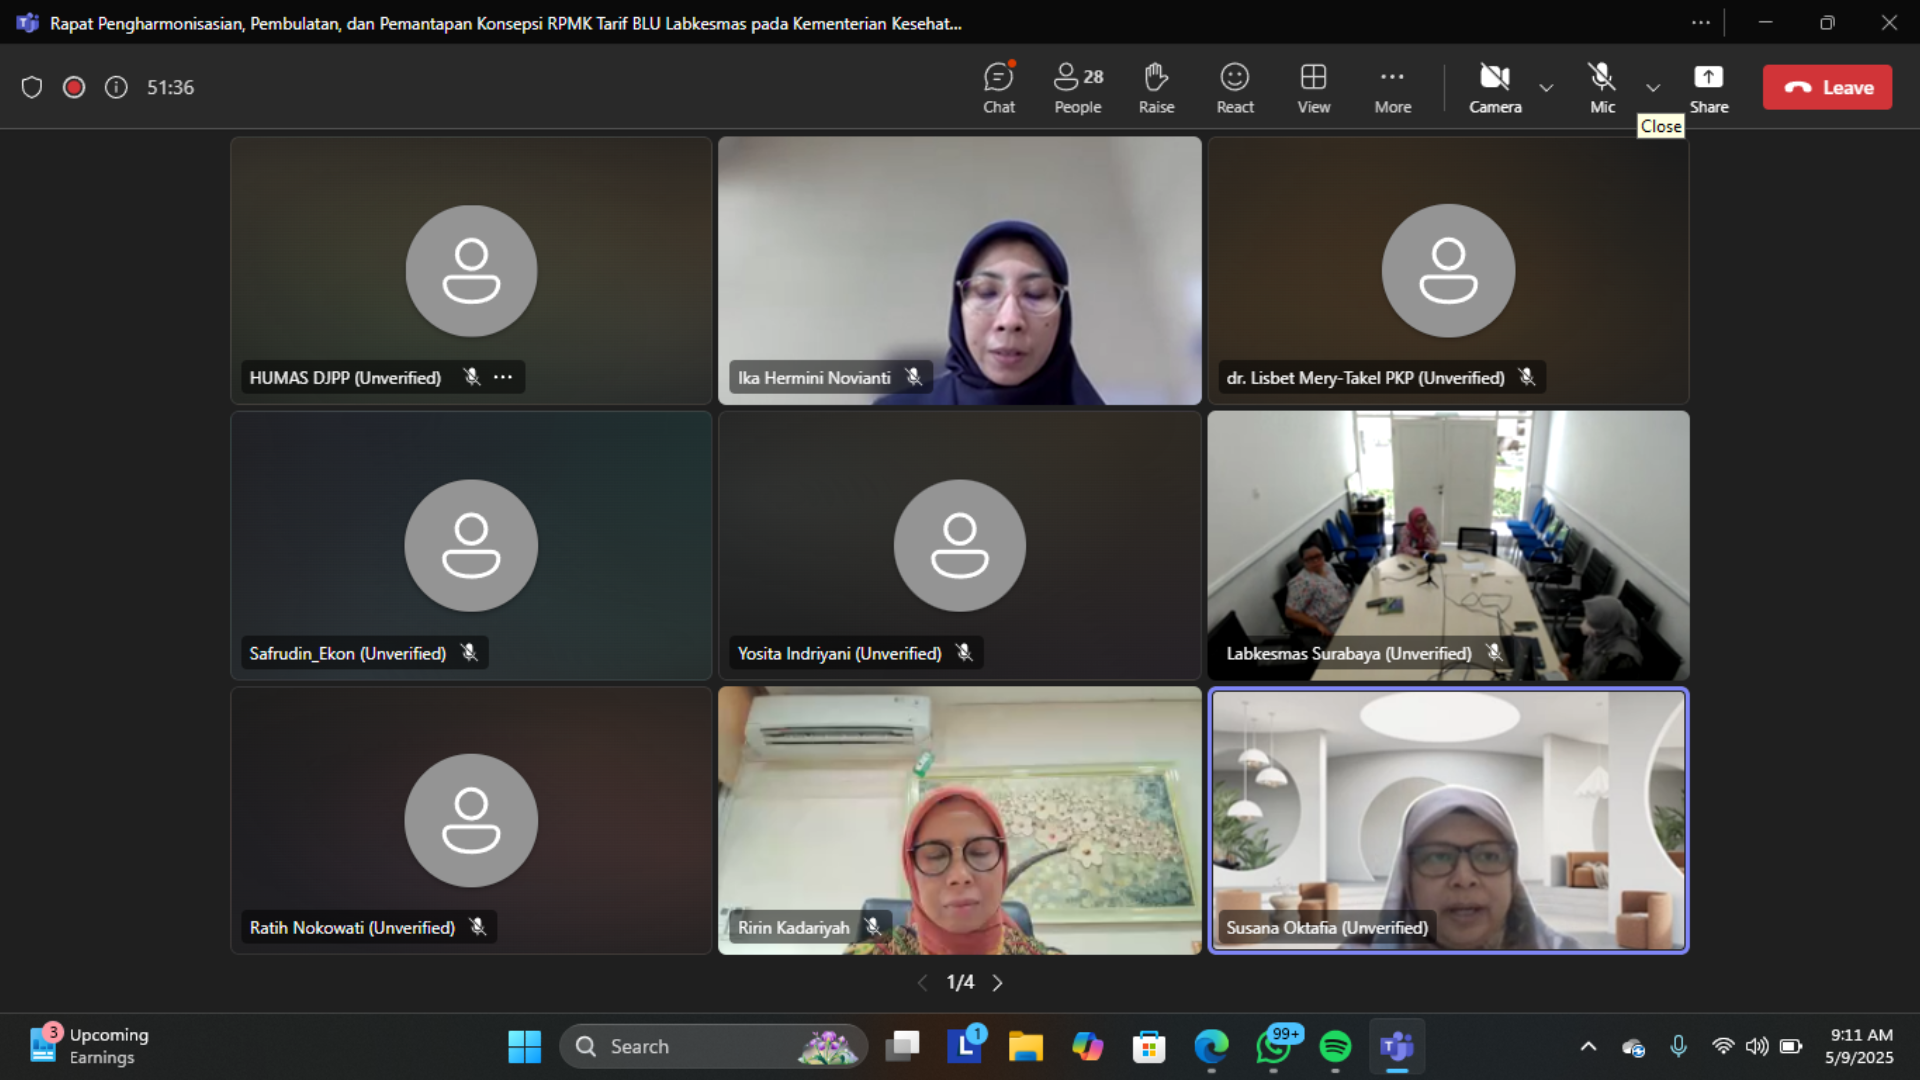Open Task View on the taskbar

tap(902, 1047)
